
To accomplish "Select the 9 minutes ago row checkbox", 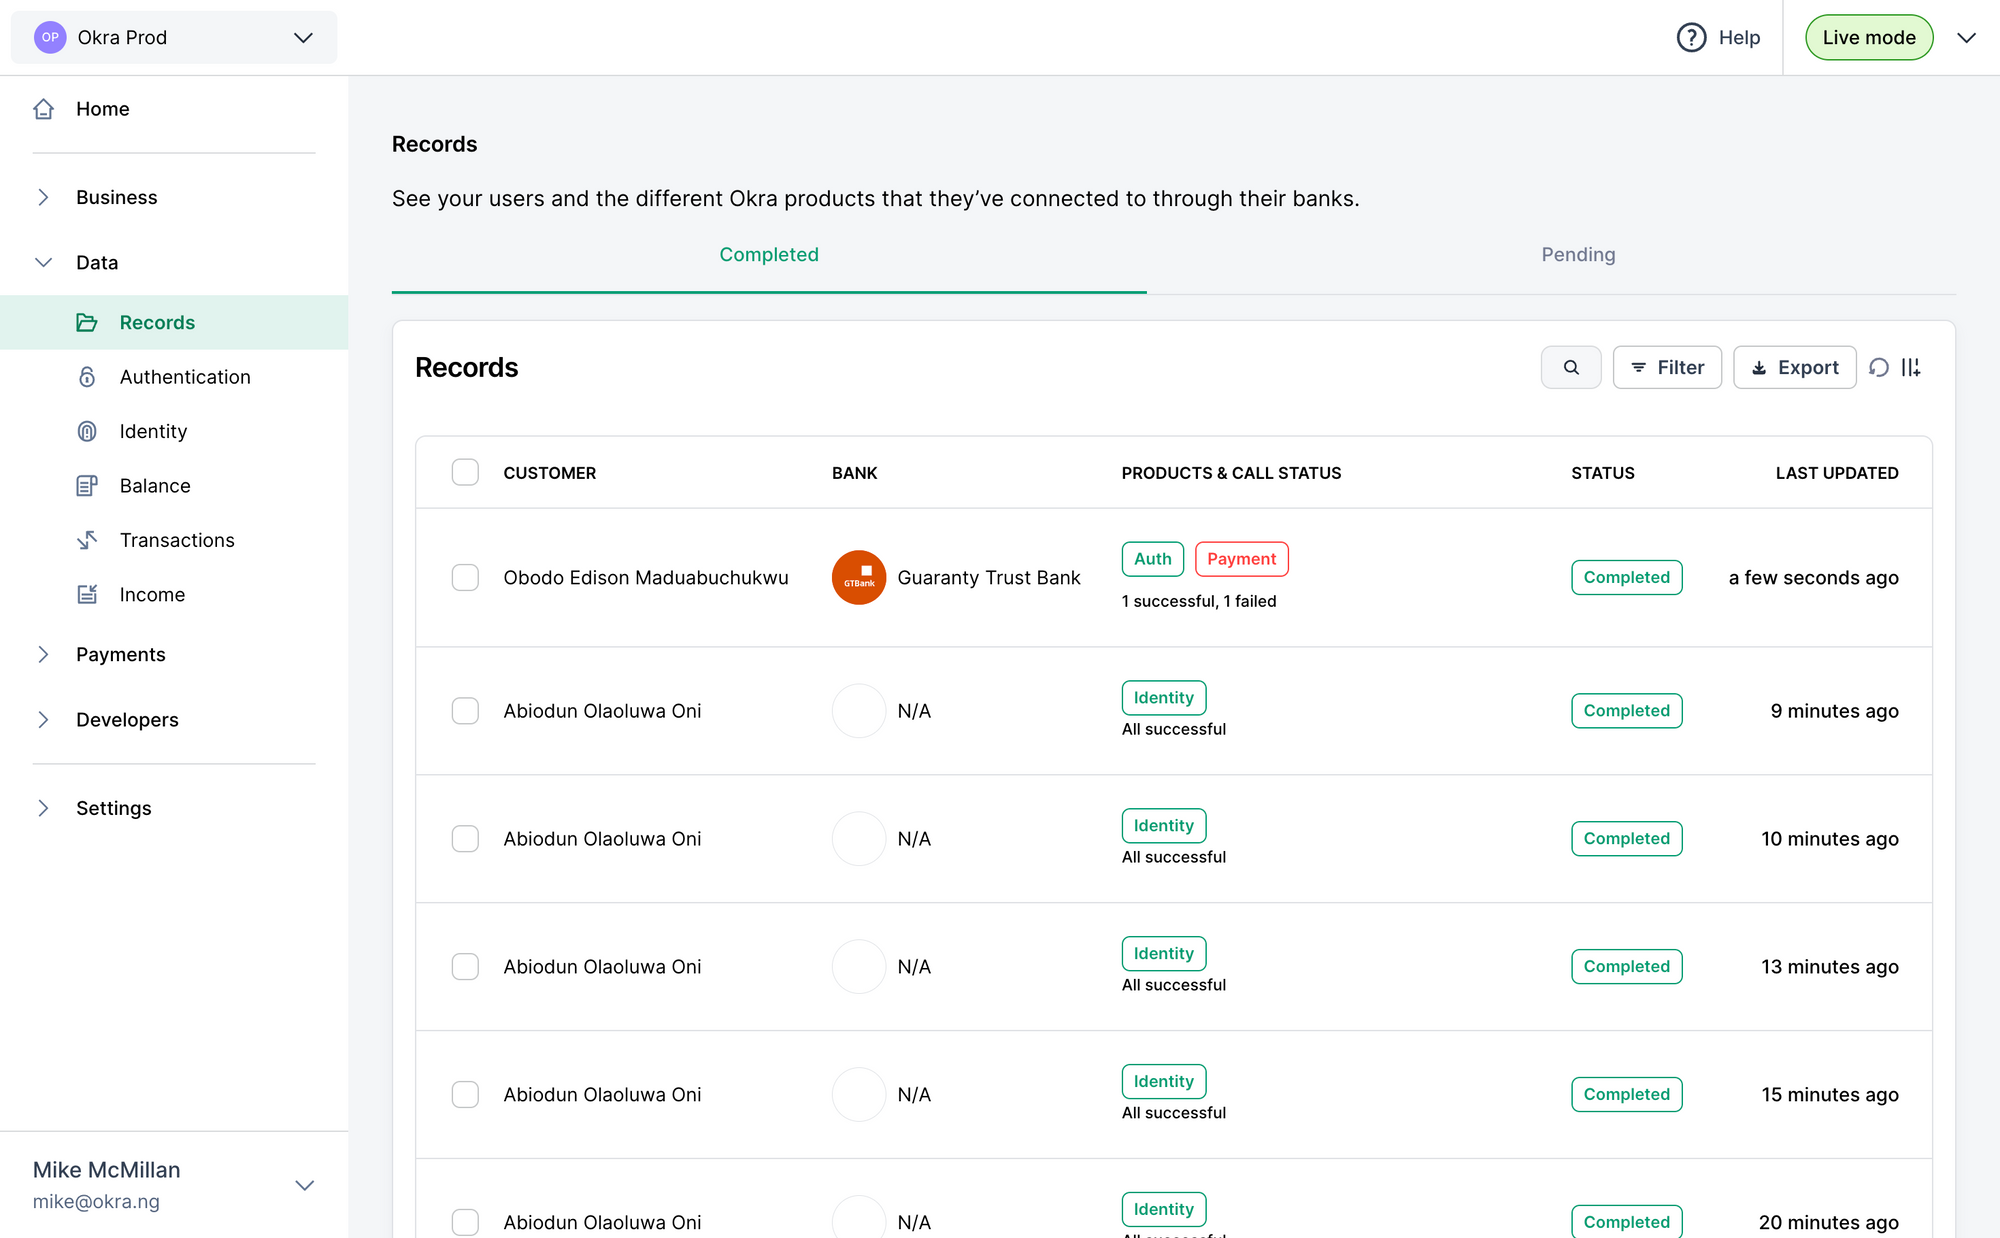I will click(x=465, y=711).
